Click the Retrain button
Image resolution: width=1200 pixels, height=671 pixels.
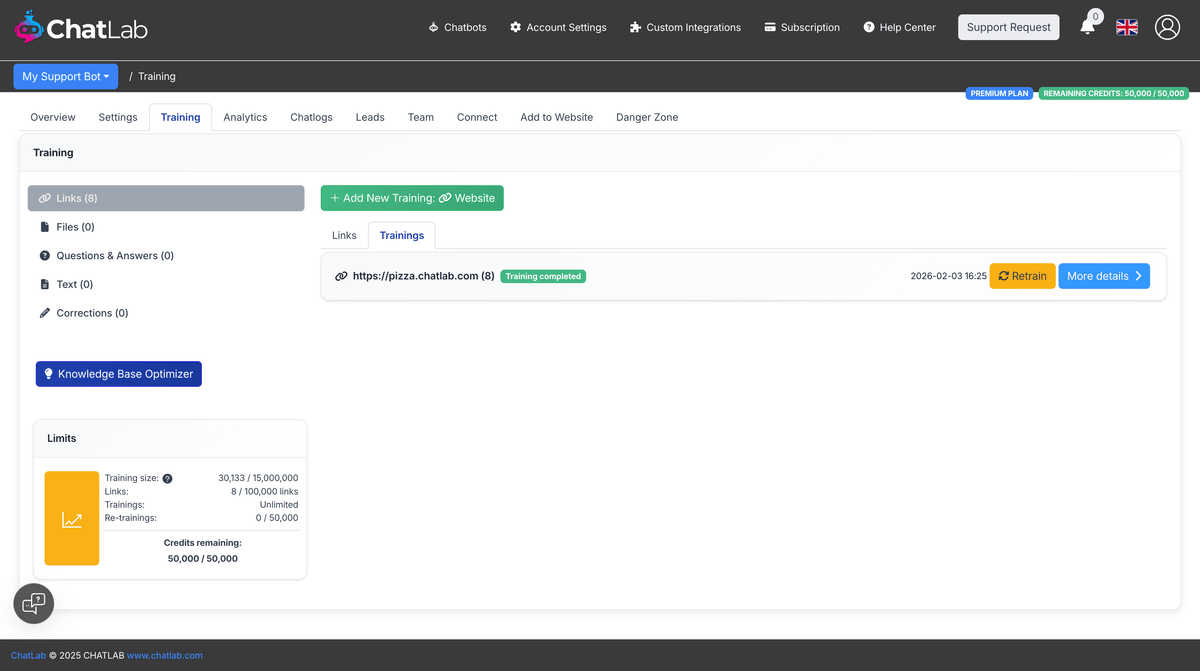(x=1022, y=276)
